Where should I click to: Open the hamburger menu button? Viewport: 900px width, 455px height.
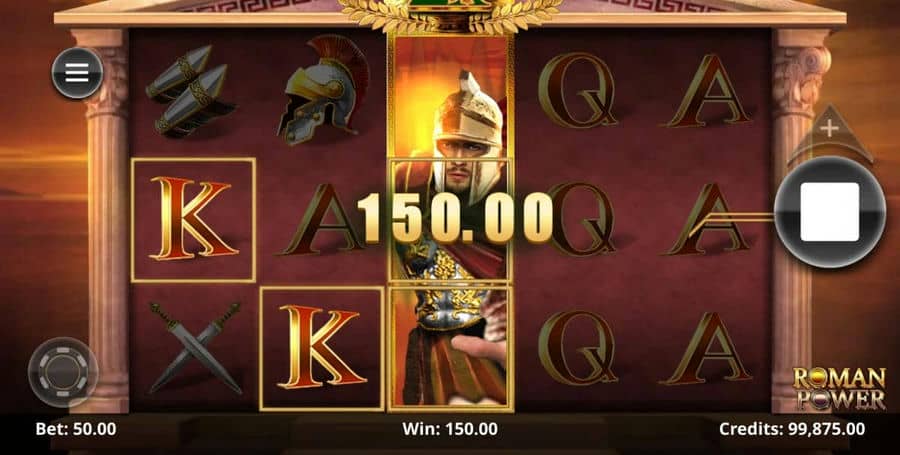coord(77,73)
